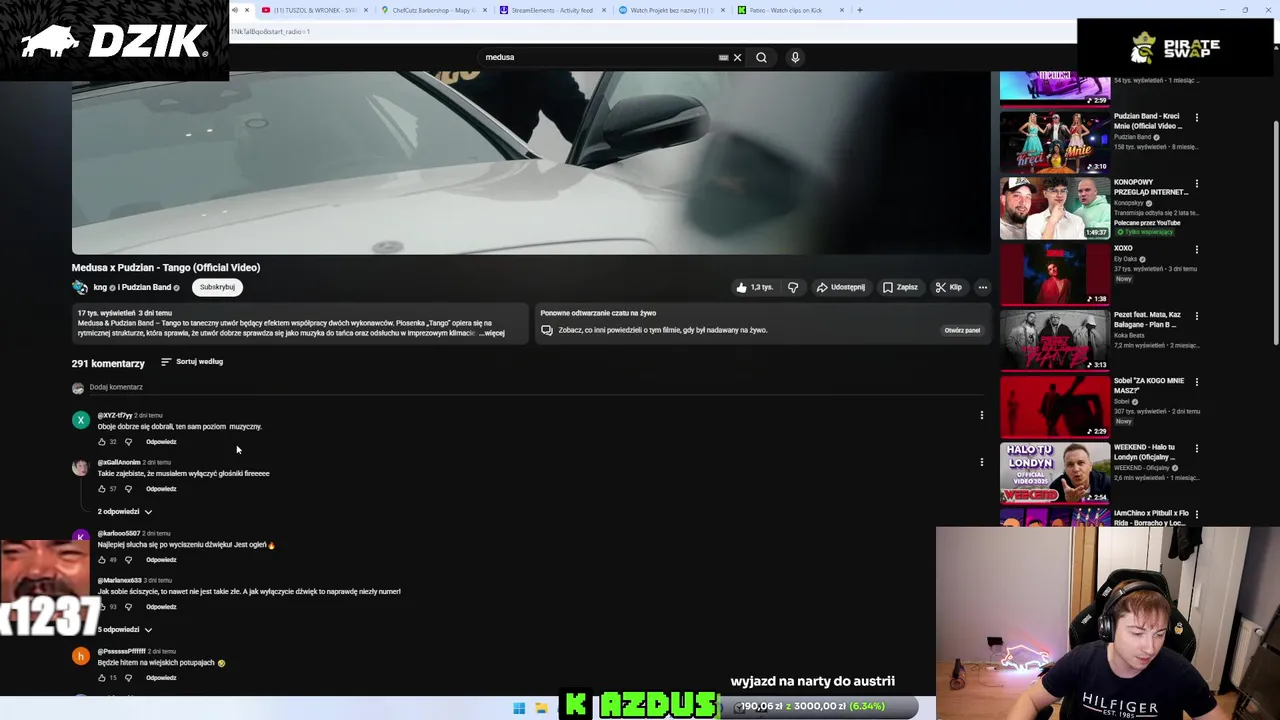Expand the 5 odpowiedzi replies

click(124, 630)
